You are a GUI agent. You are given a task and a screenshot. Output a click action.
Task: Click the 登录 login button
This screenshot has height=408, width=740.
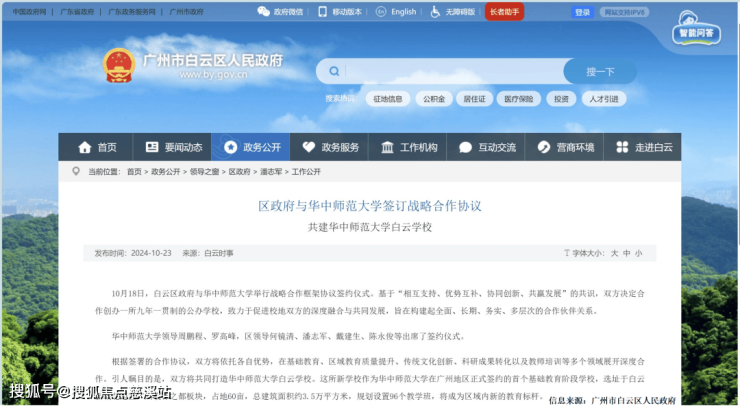(582, 12)
